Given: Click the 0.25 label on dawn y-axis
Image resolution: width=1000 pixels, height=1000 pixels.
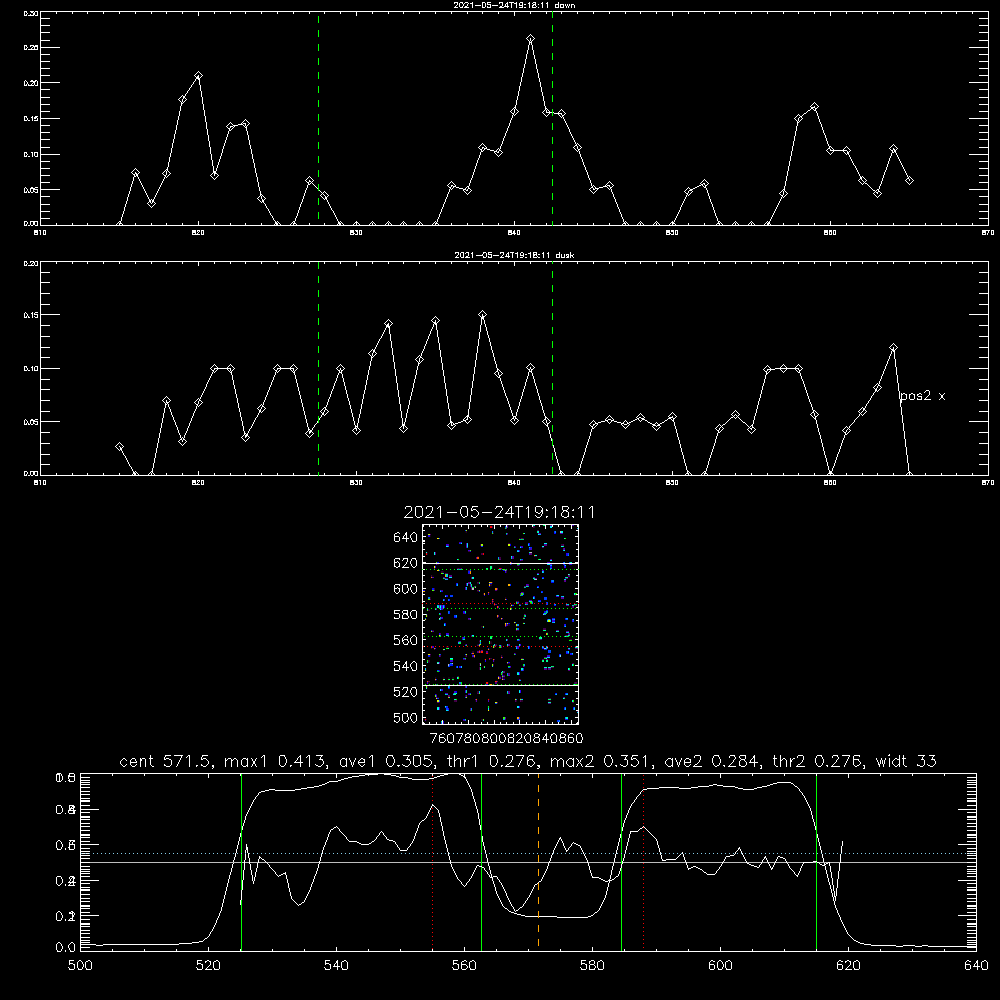Looking at the screenshot, I should click(x=31, y=48).
